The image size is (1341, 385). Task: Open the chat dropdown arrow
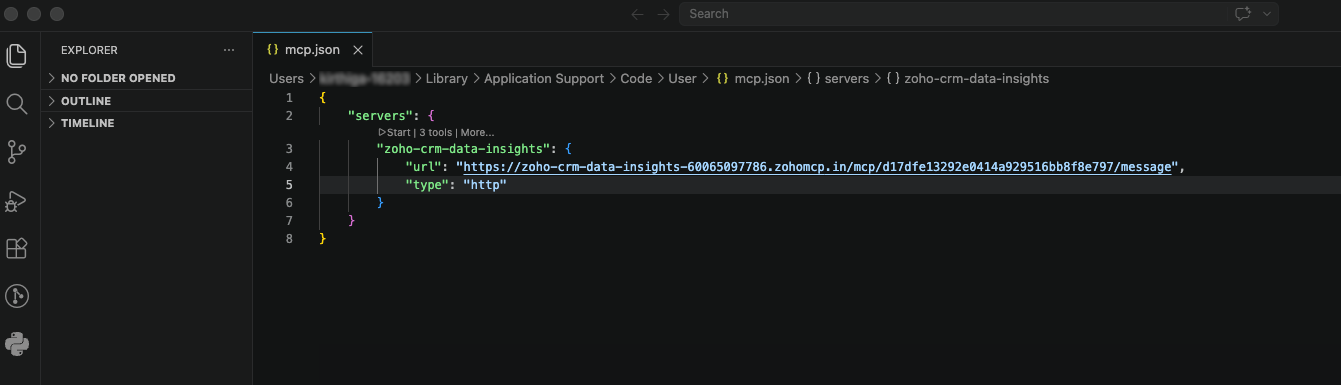1268,14
